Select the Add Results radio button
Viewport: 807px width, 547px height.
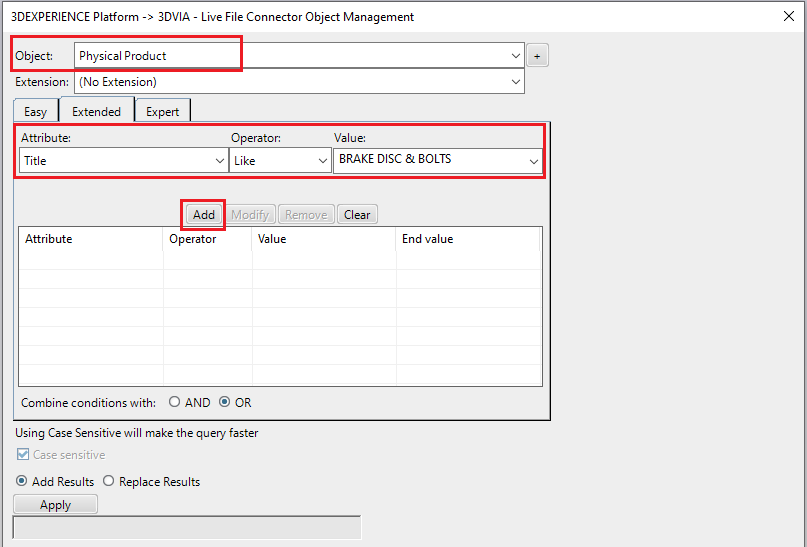pos(22,481)
